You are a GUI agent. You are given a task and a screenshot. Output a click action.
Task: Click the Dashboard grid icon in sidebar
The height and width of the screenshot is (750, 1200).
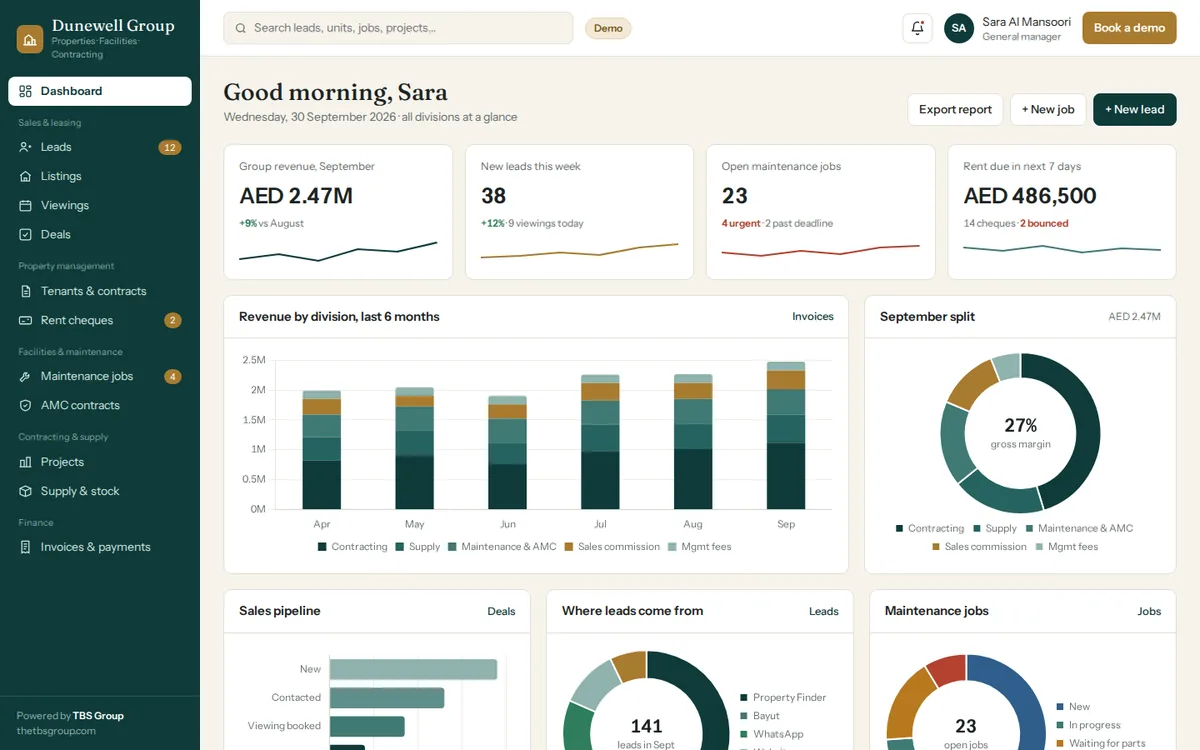pyautogui.click(x=26, y=91)
